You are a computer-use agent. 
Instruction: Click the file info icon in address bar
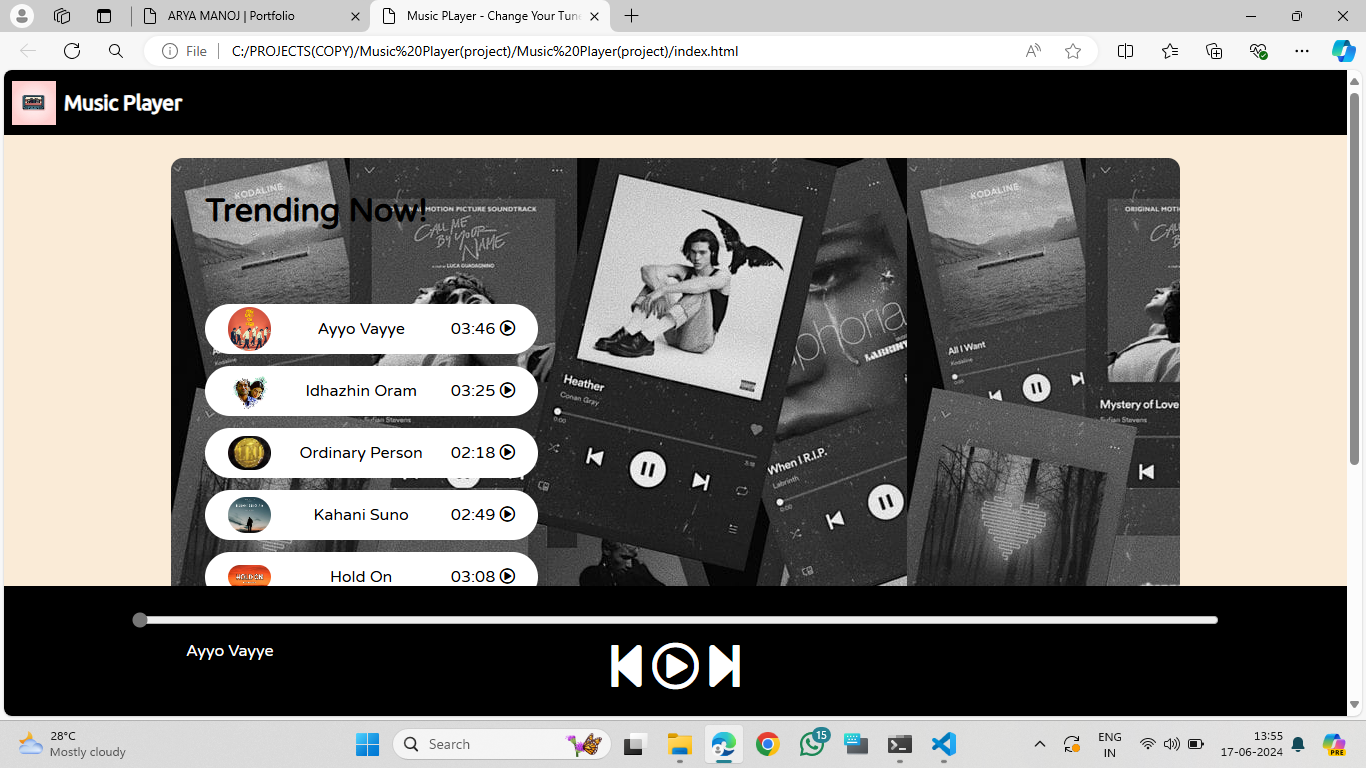pos(170,51)
